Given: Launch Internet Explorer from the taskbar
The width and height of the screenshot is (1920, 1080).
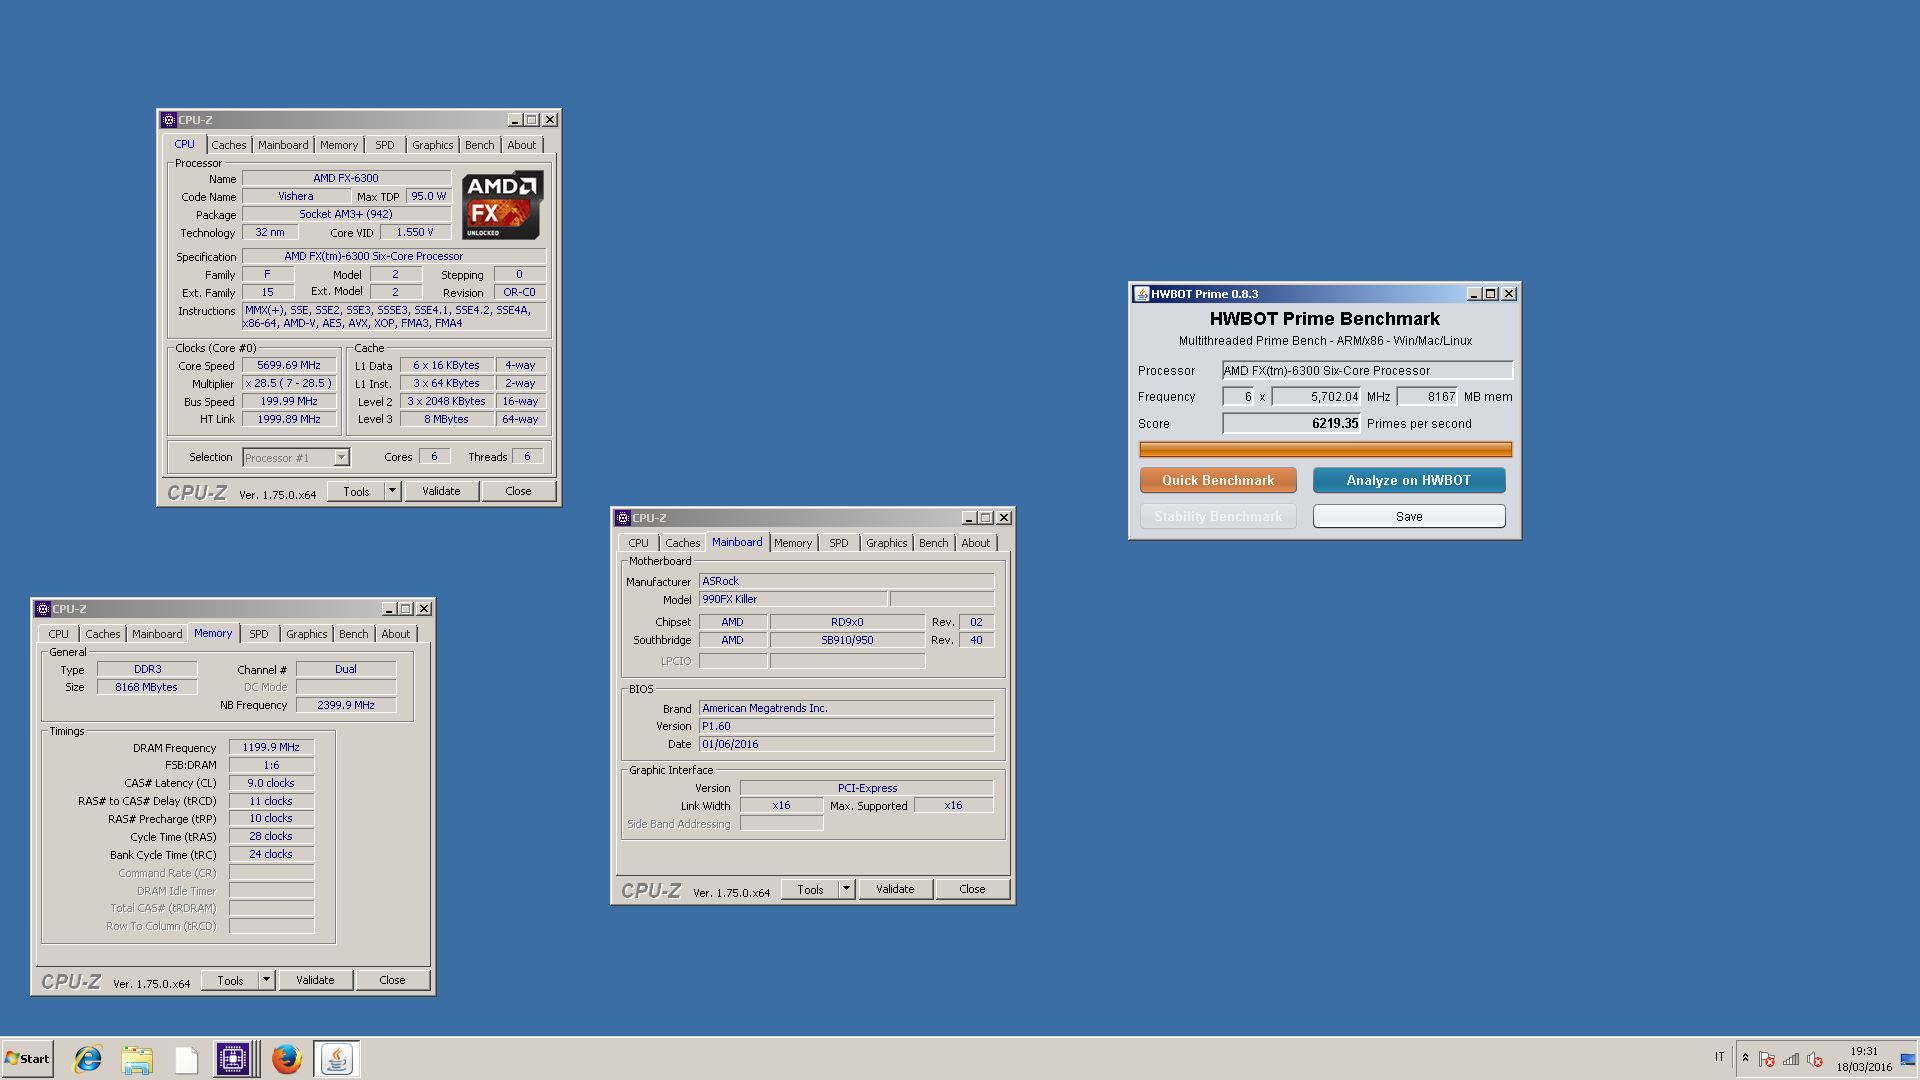Looking at the screenshot, I should click(x=88, y=1059).
